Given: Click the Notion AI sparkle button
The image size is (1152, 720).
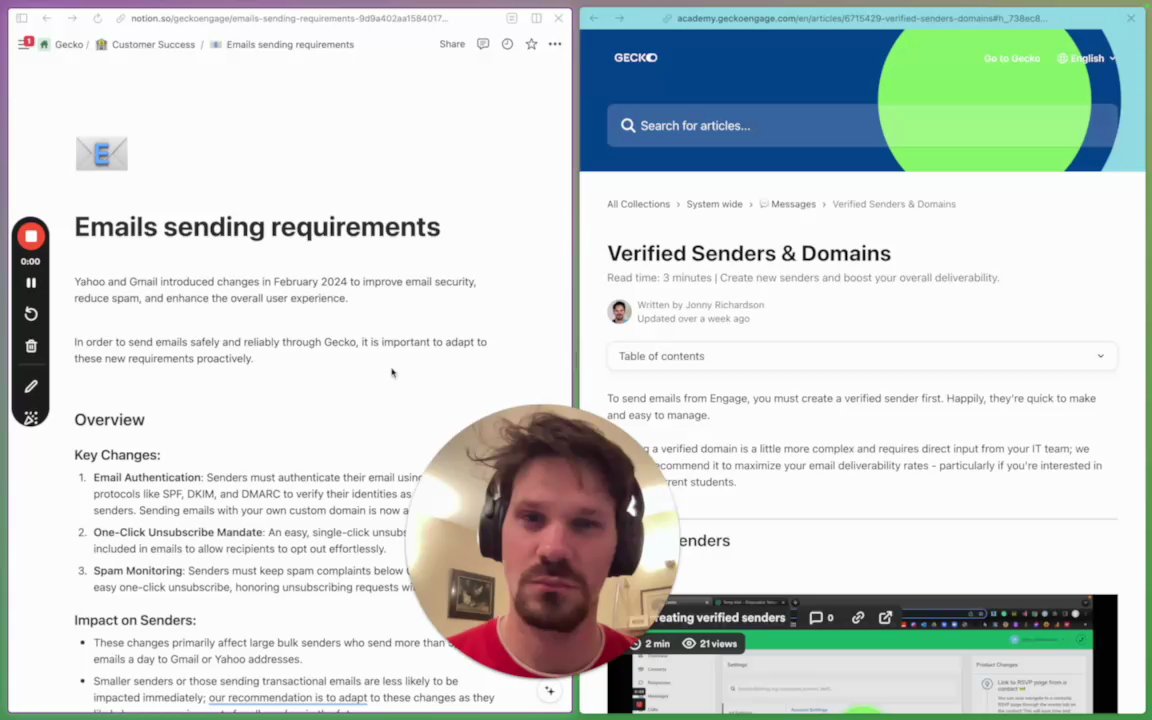Looking at the screenshot, I should click(550, 691).
